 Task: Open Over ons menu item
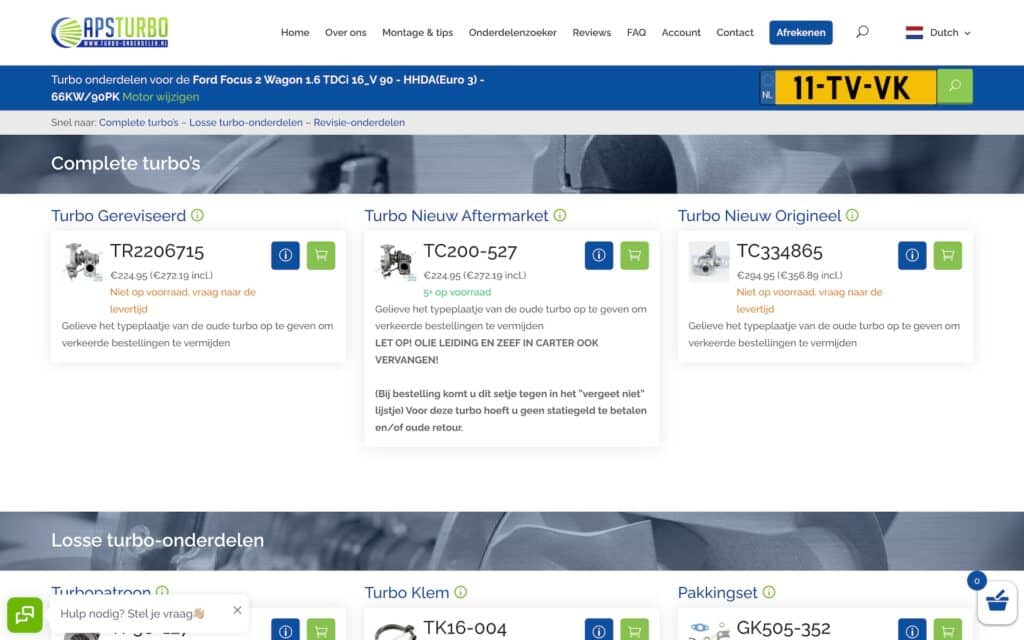coord(345,33)
